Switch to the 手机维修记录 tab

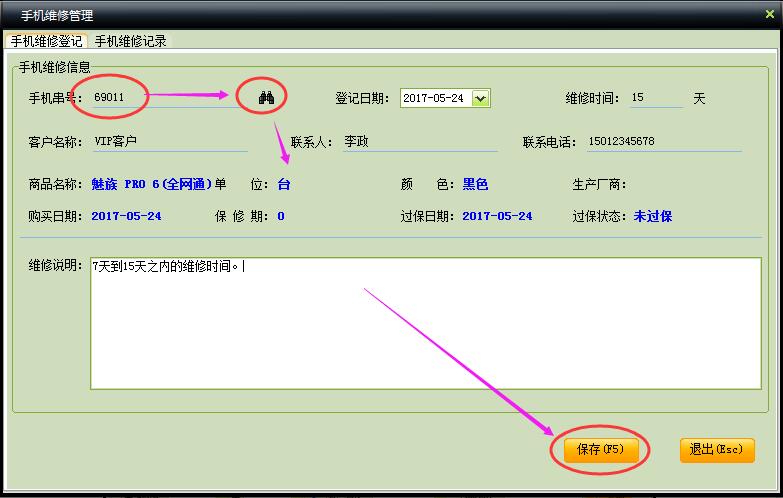[130, 41]
